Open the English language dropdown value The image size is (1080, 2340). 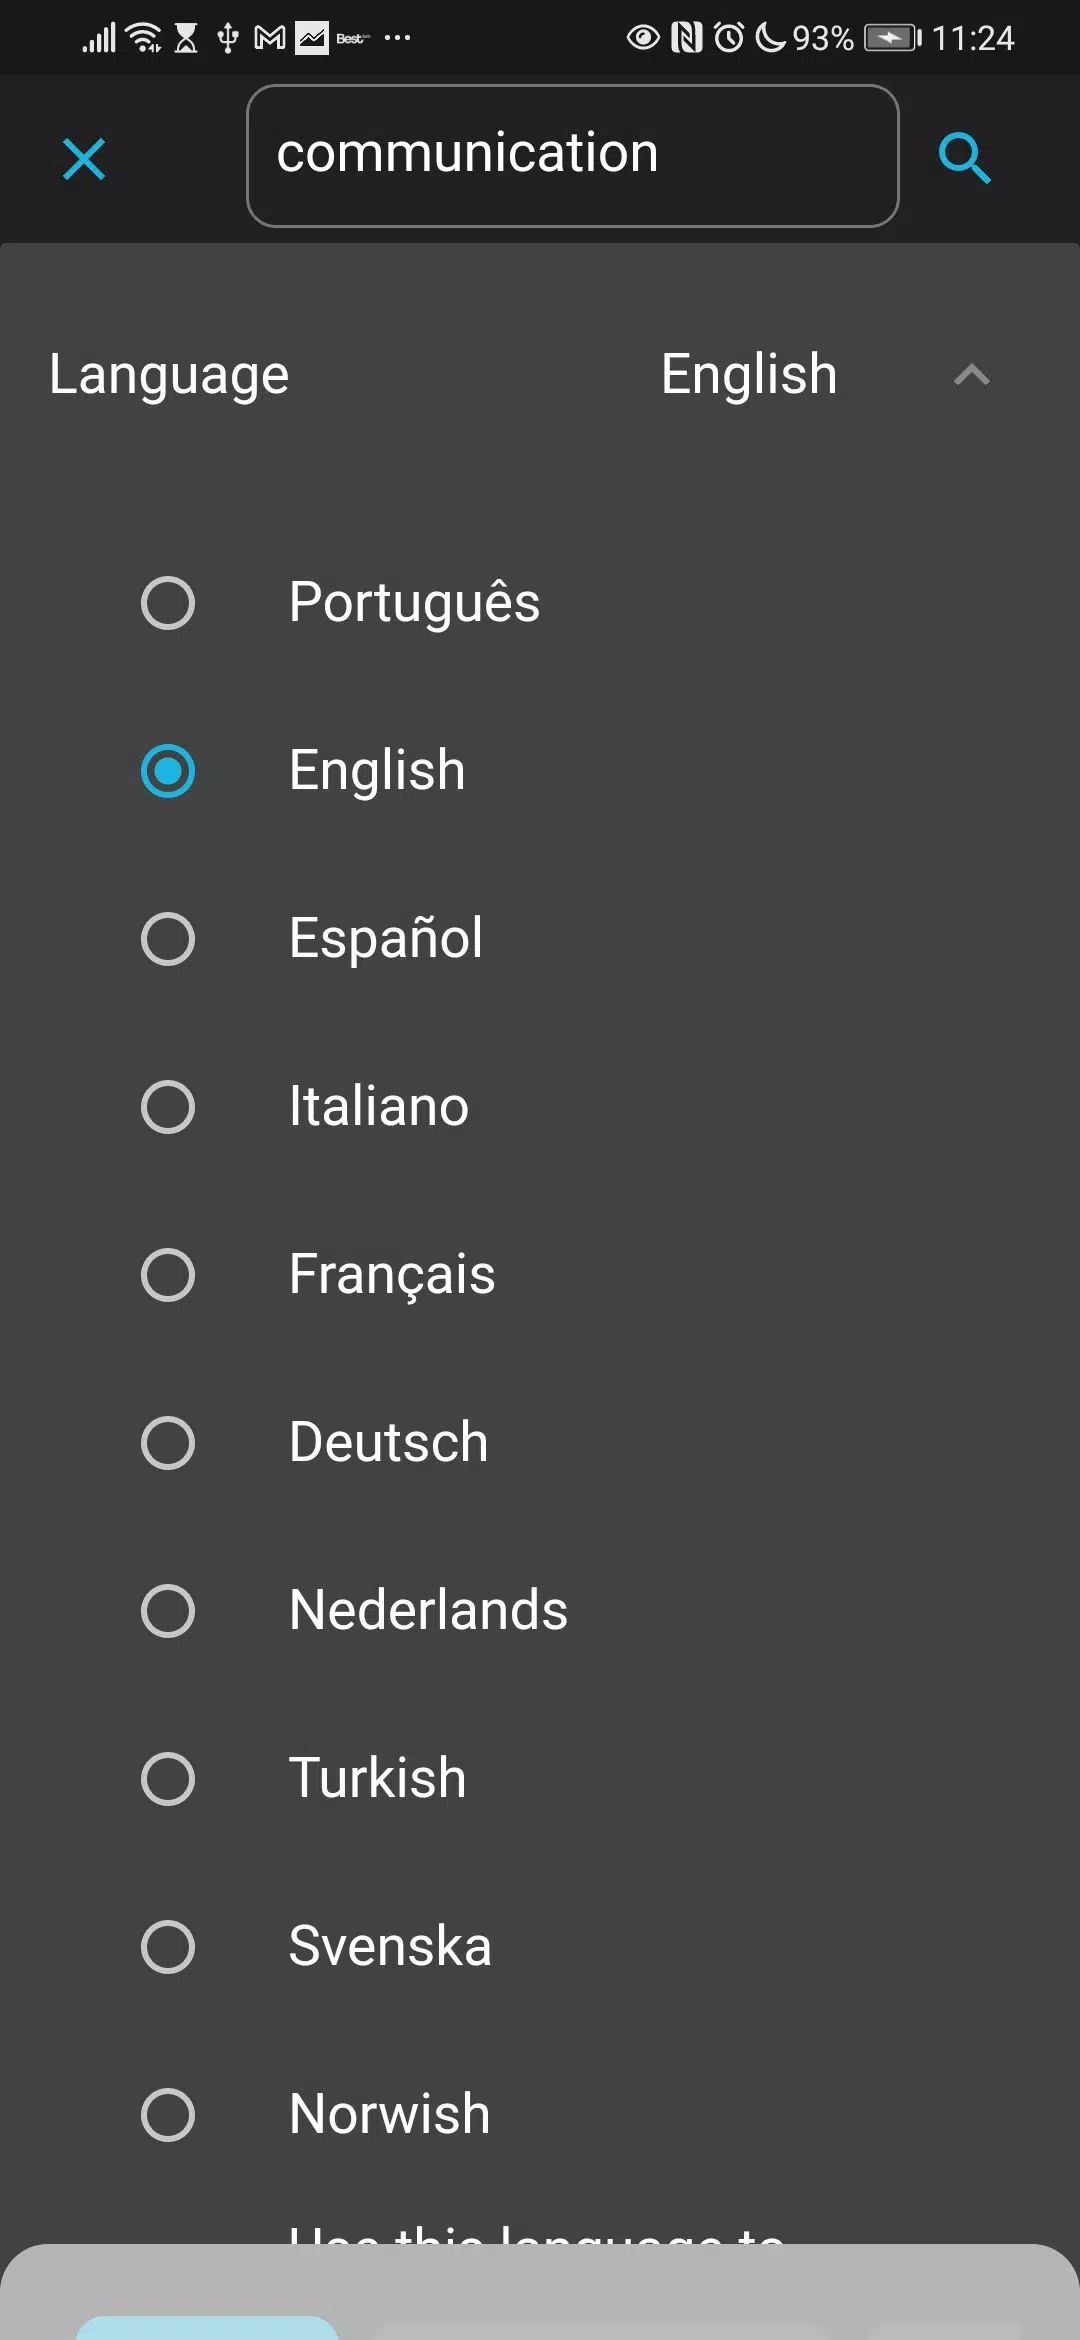(749, 374)
